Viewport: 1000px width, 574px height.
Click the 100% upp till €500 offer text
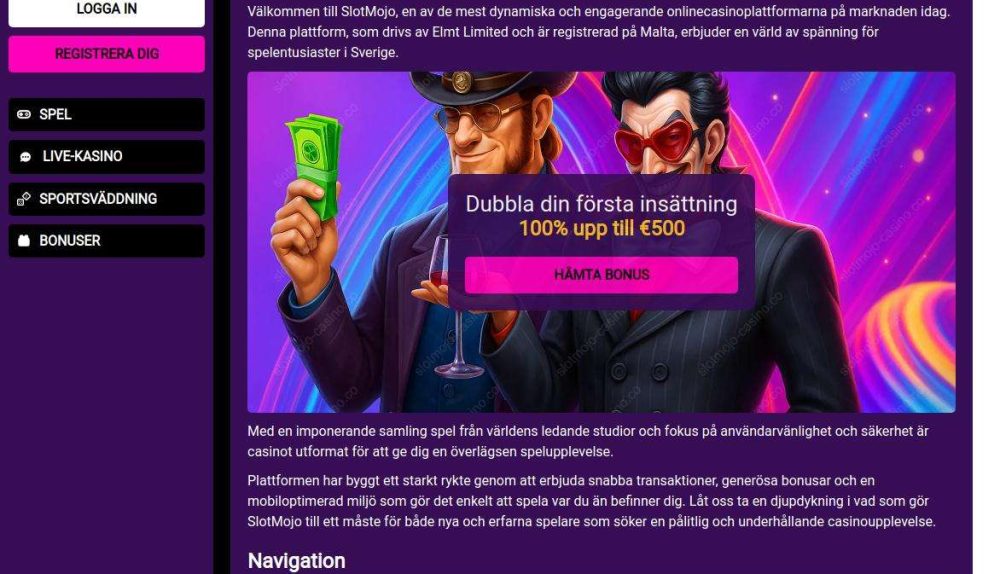(601, 228)
